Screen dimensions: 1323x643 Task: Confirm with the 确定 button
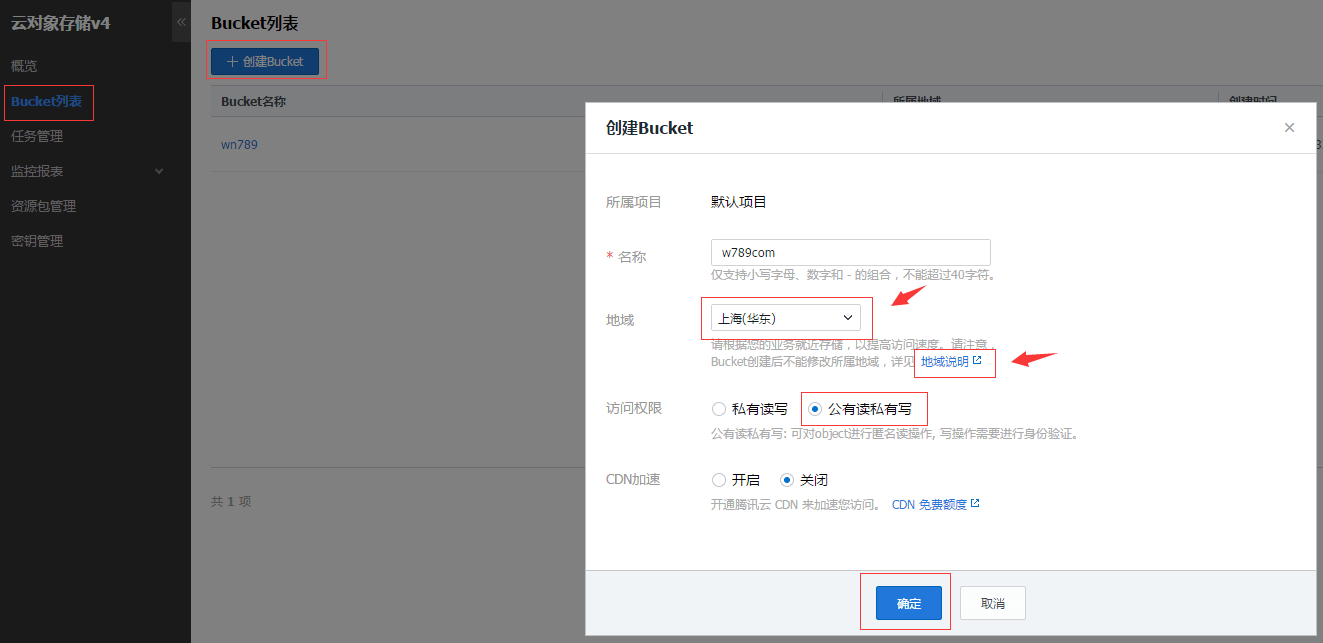tap(909, 603)
